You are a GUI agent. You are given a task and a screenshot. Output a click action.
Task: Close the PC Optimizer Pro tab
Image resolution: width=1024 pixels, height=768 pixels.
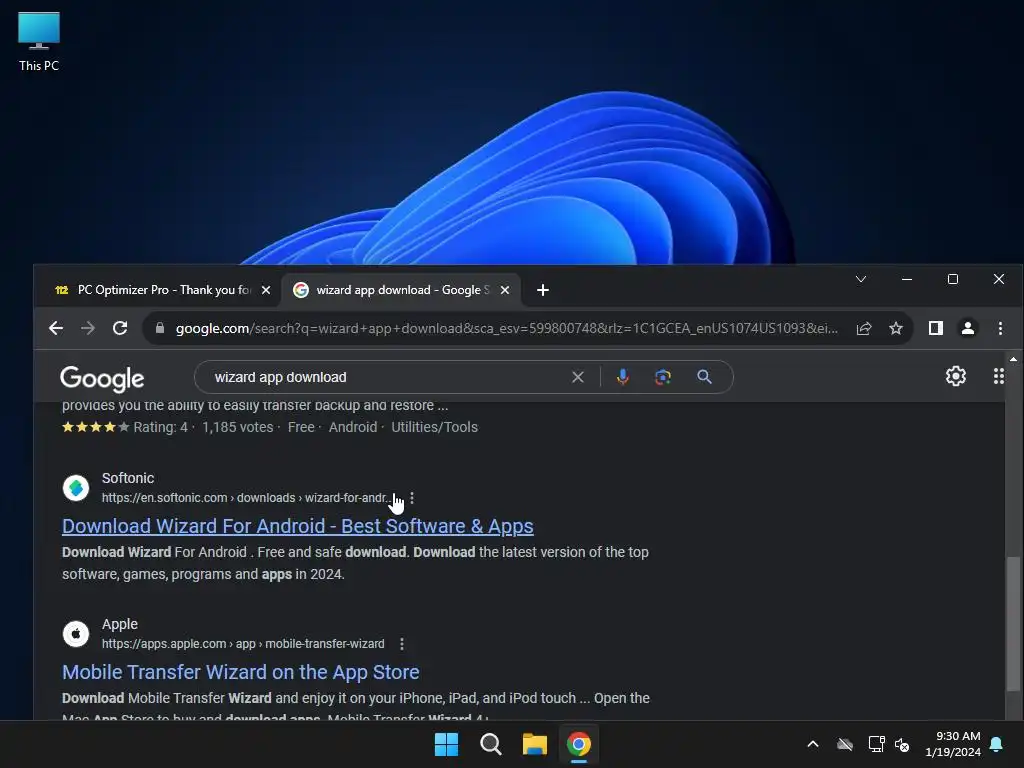pos(266,290)
